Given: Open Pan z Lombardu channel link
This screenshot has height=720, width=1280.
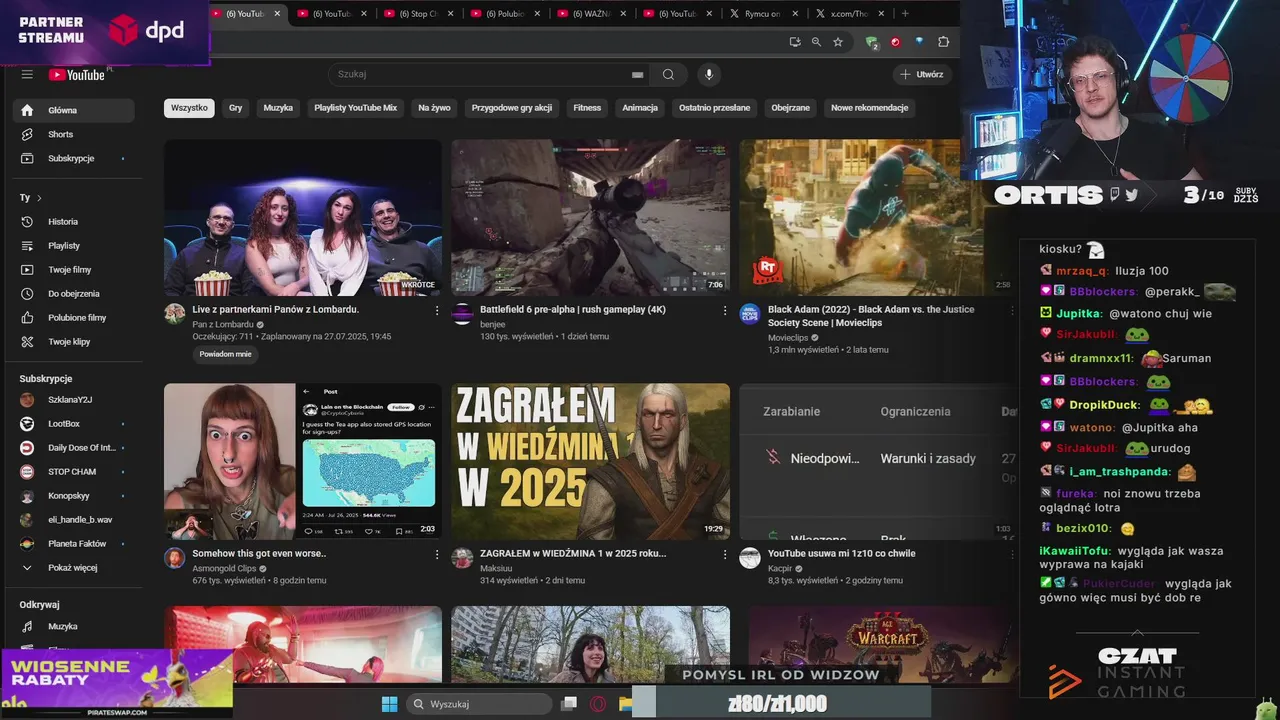Looking at the screenshot, I should click(223, 325).
